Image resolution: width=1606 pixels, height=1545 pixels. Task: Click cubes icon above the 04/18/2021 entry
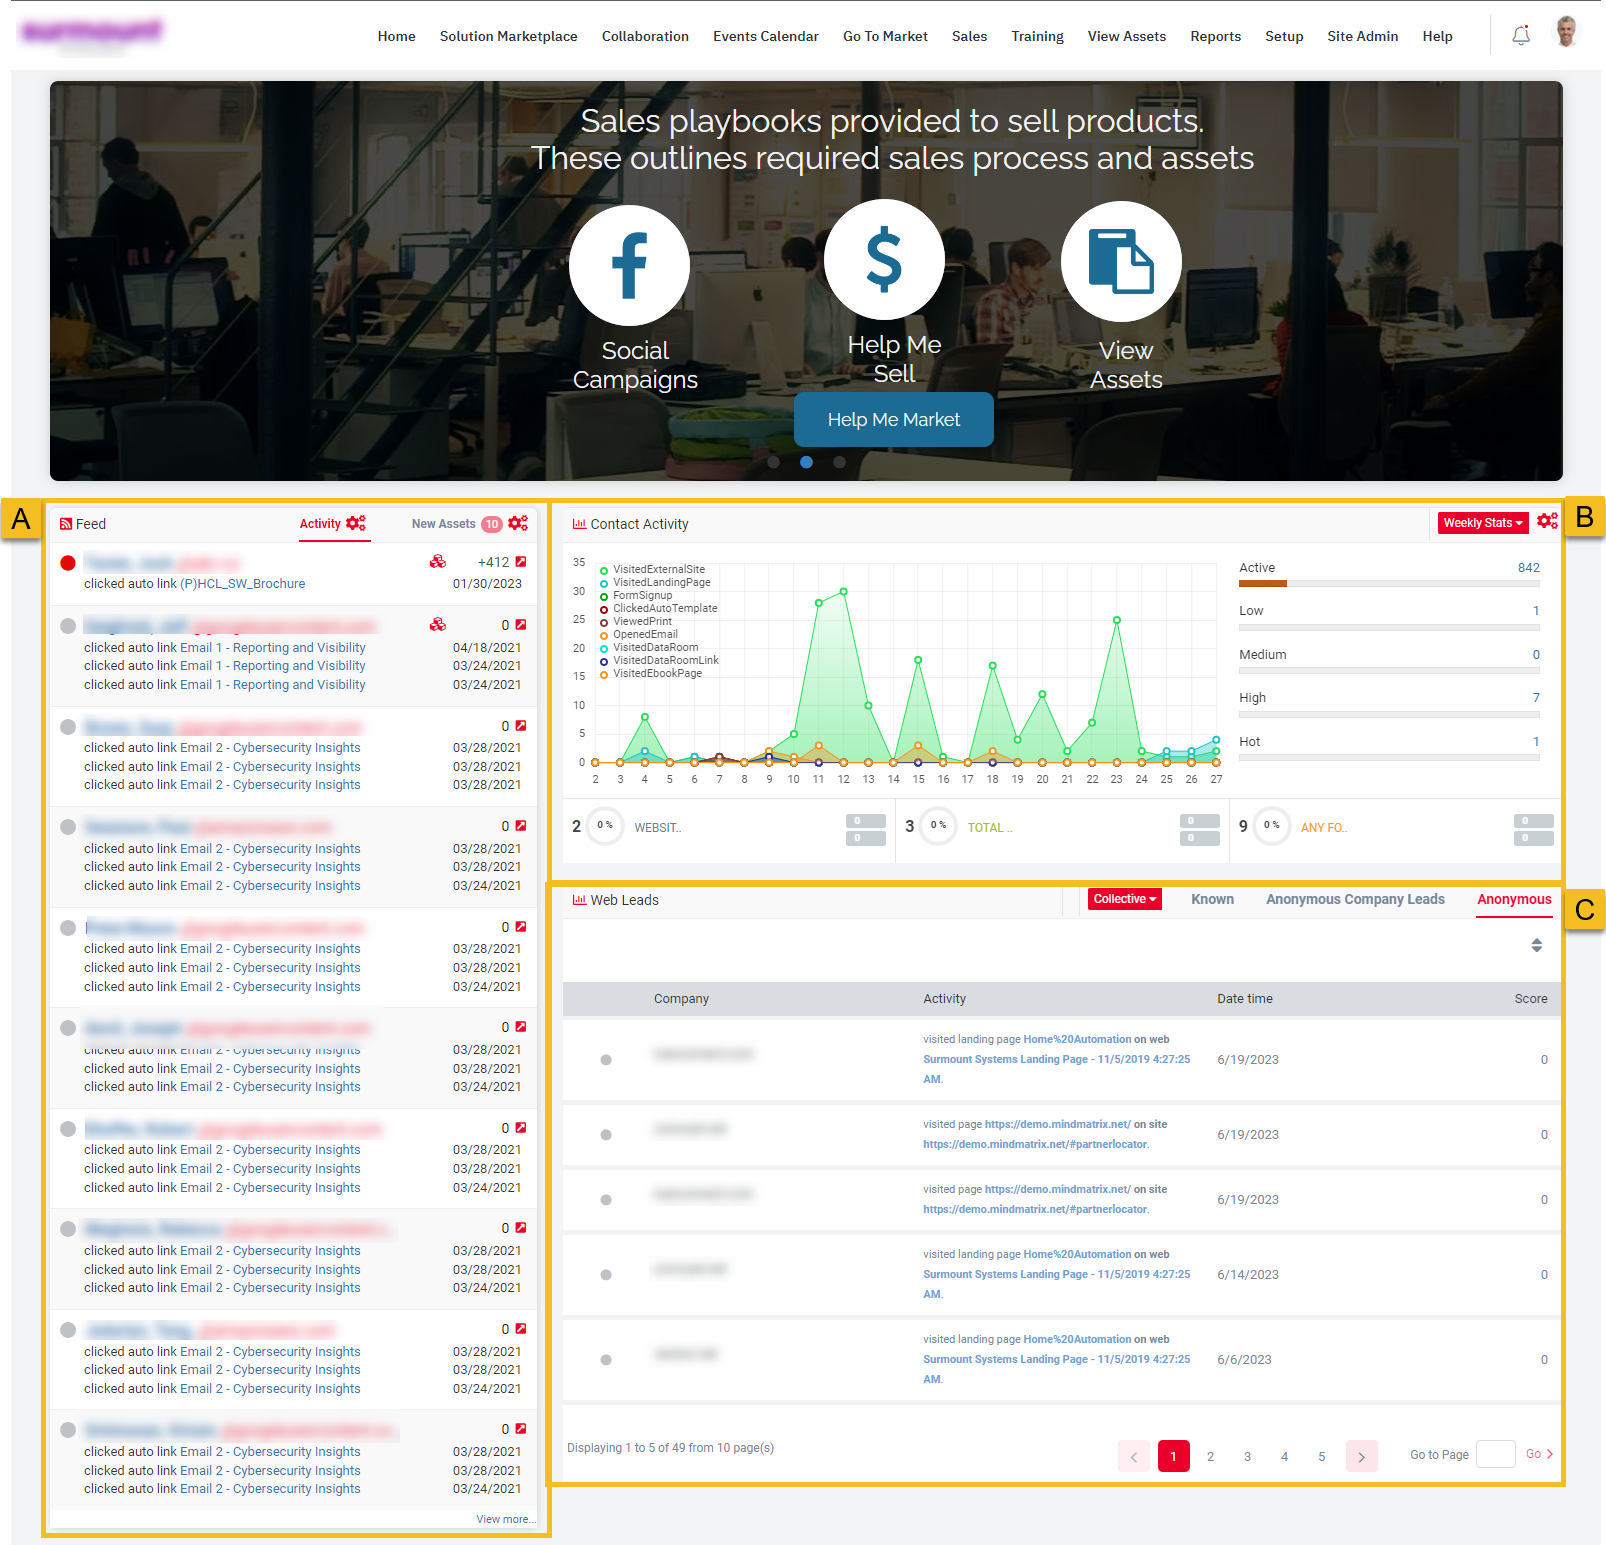[x=438, y=625]
